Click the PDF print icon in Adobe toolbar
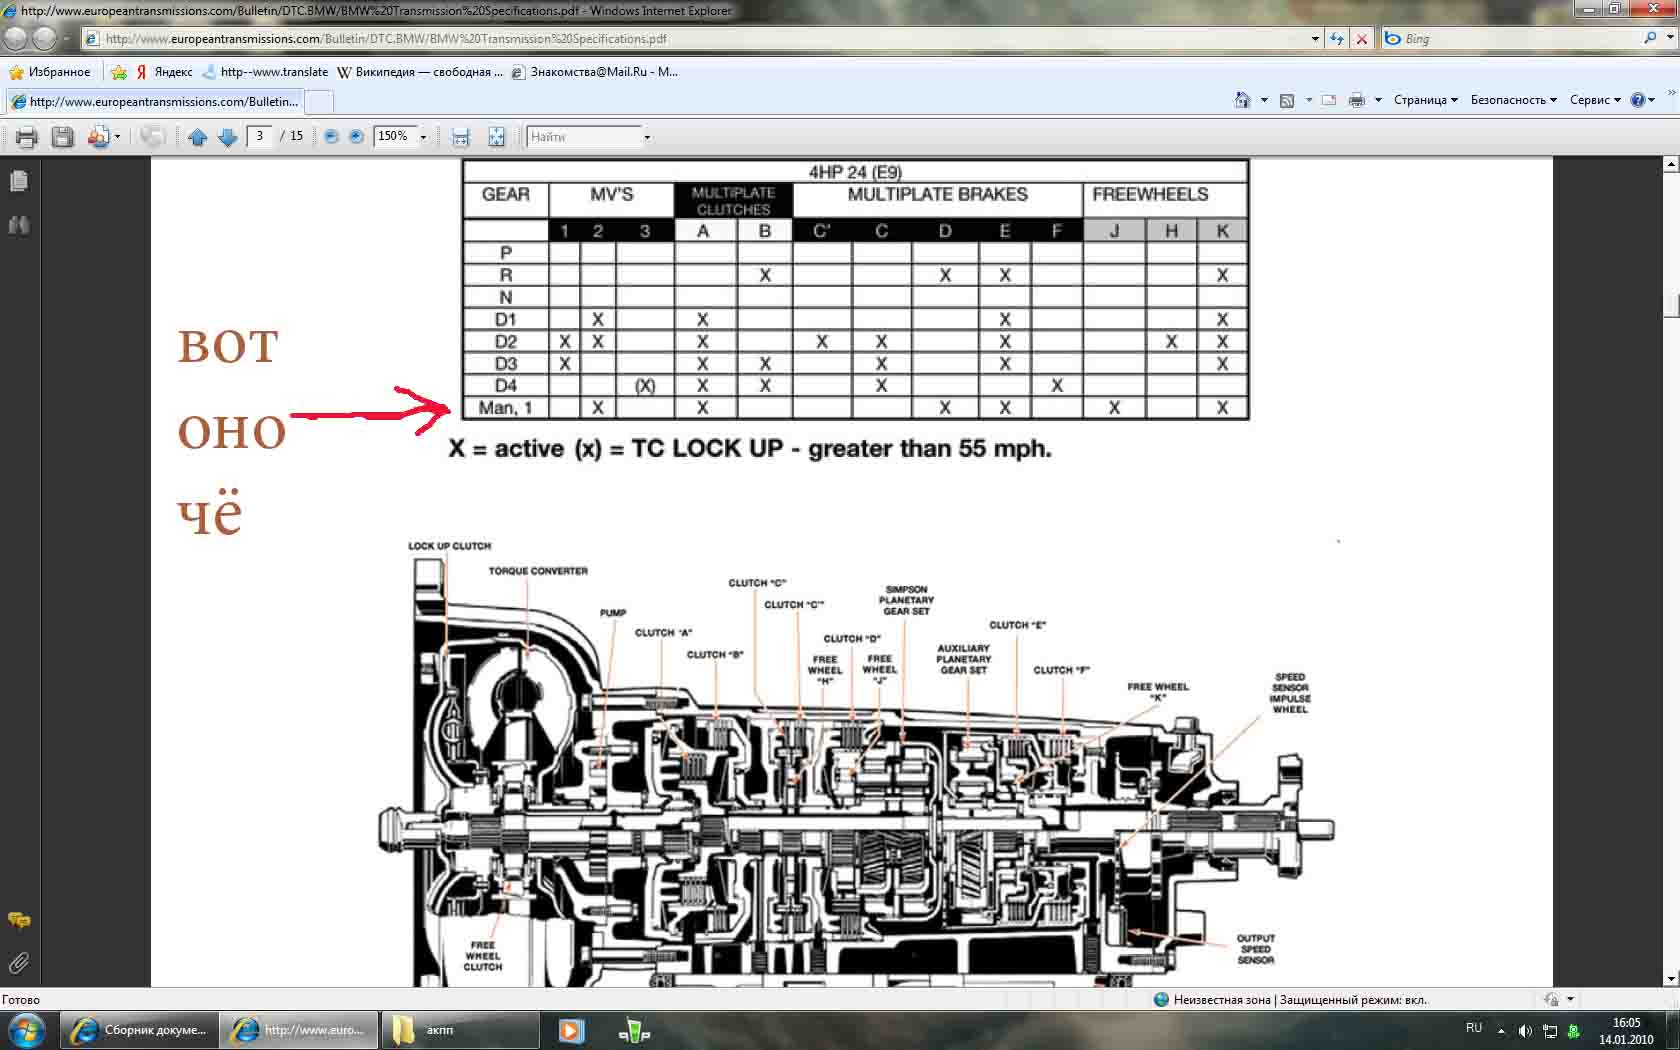Viewport: 1680px width, 1050px height. coord(26,137)
